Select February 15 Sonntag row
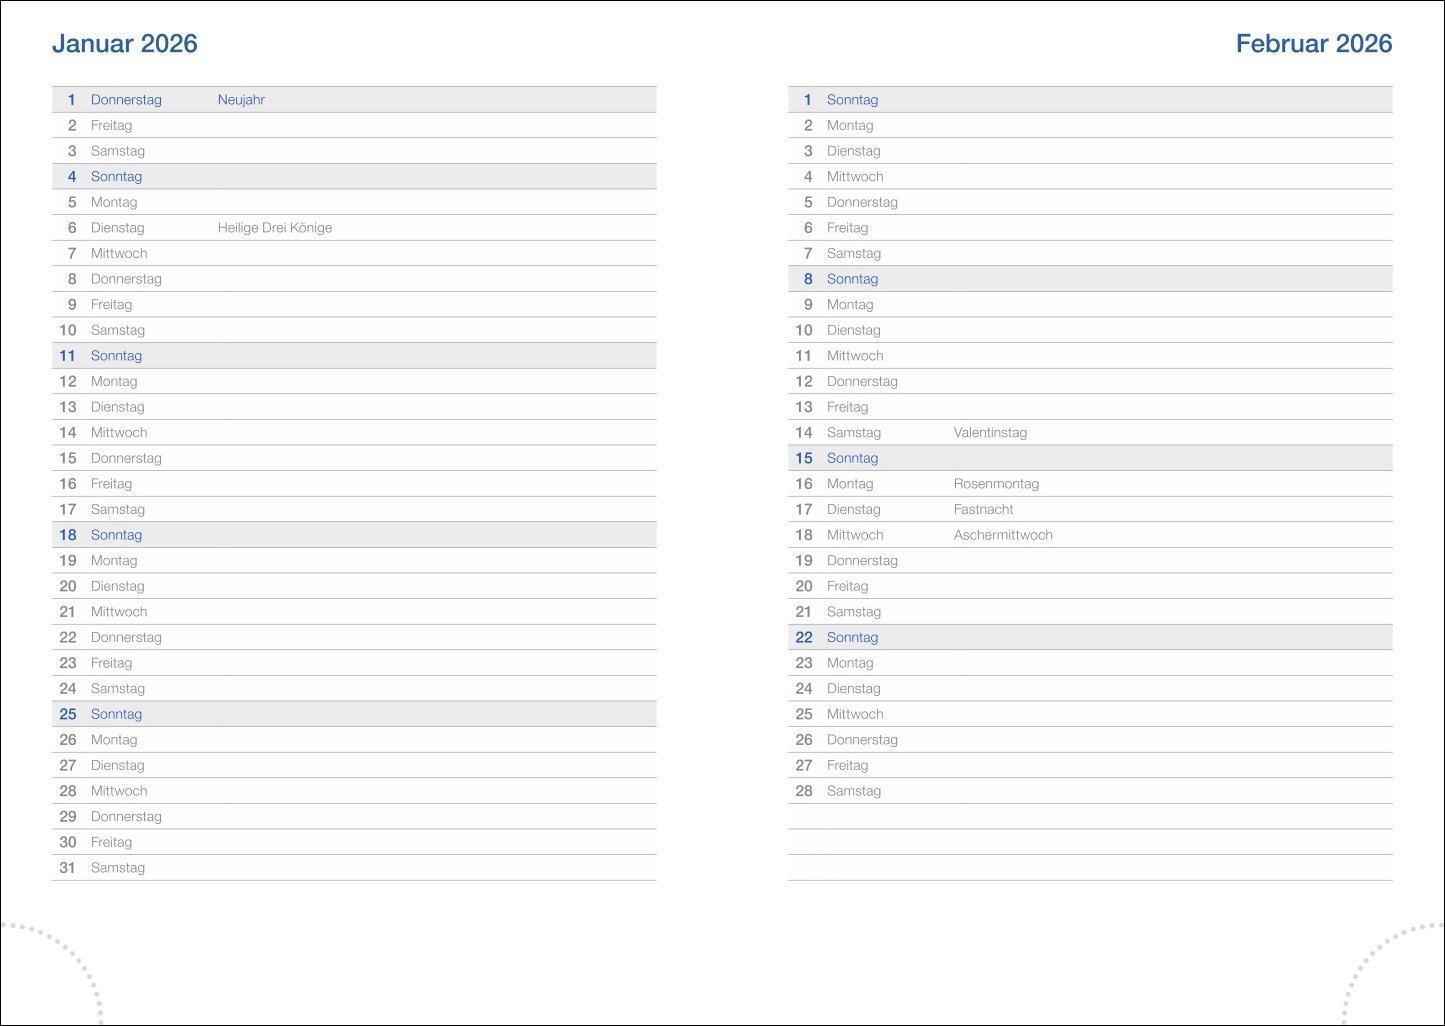Image resolution: width=1445 pixels, height=1026 pixels. click(1090, 458)
